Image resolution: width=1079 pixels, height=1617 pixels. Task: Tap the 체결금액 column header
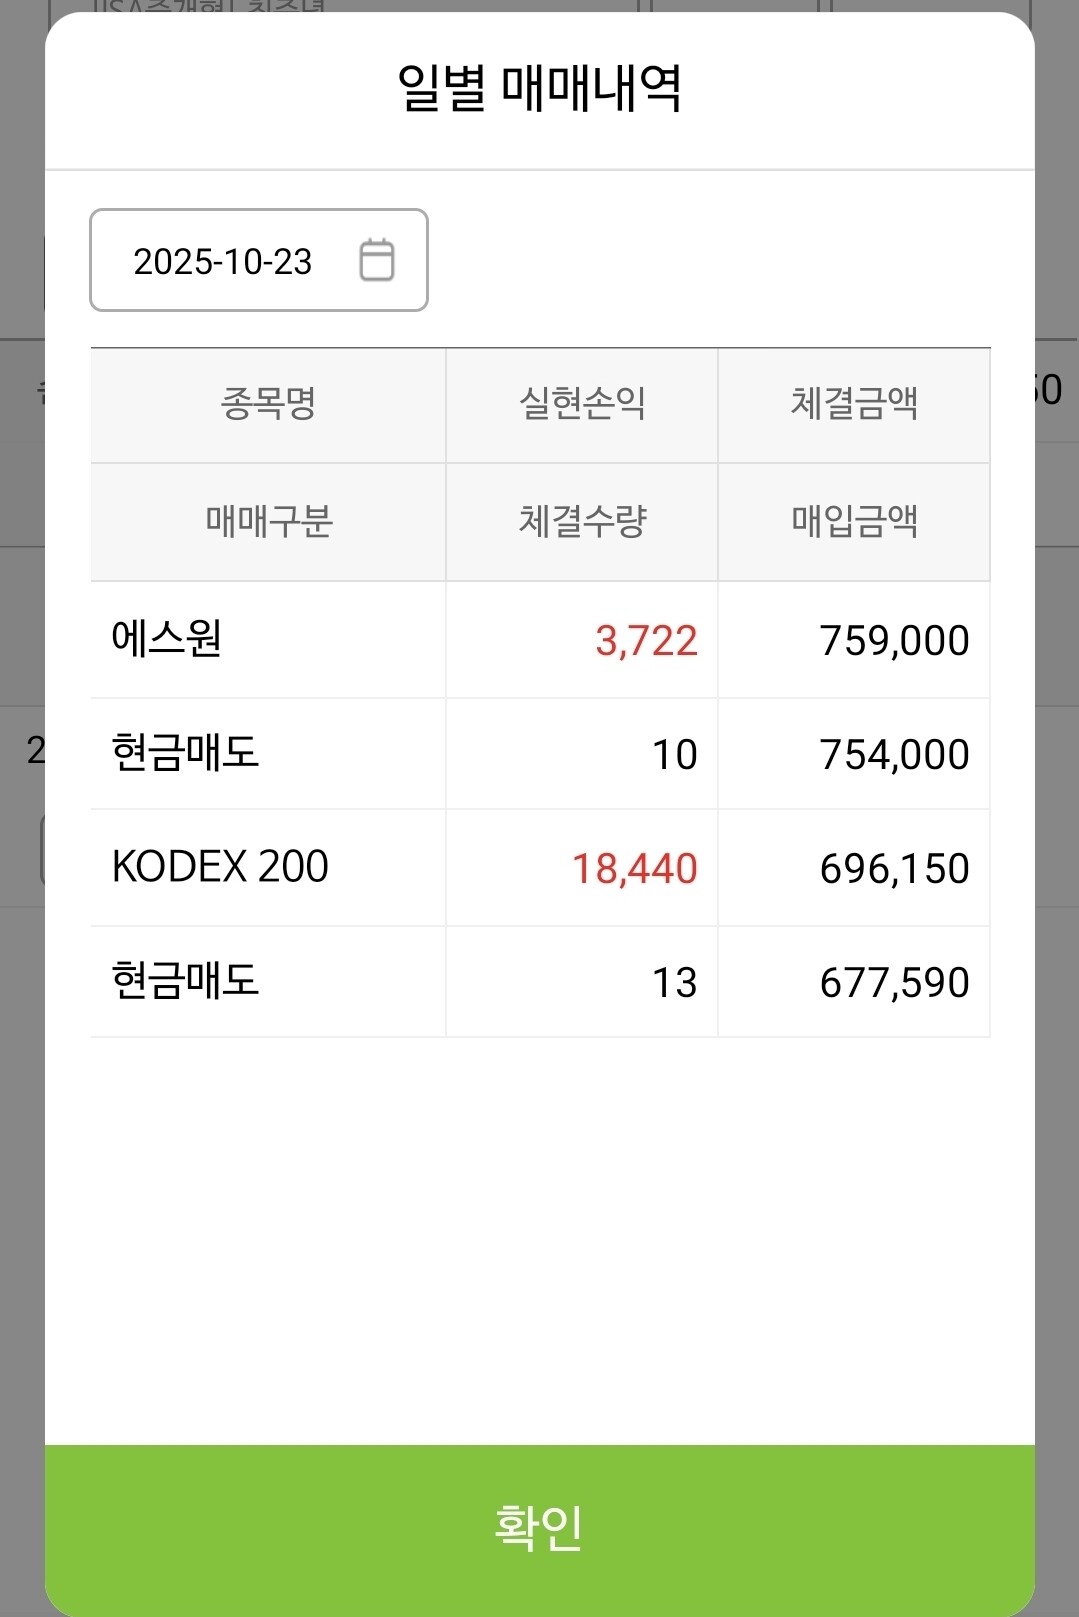coord(854,404)
